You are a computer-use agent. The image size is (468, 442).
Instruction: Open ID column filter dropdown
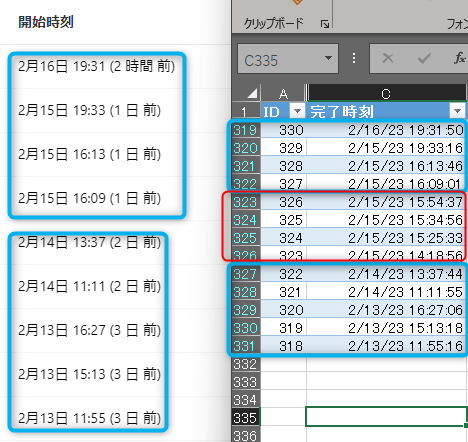tap(297, 111)
